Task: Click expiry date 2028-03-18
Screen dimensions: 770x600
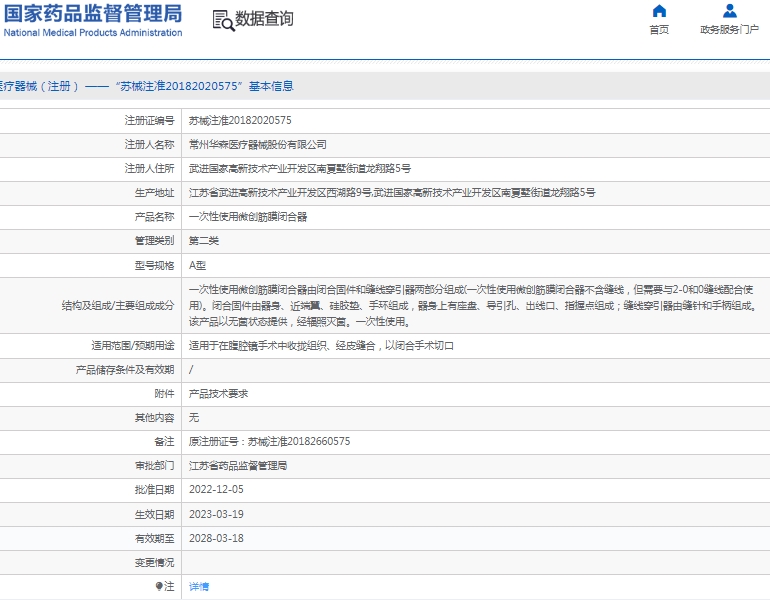Action: (x=216, y=539)
